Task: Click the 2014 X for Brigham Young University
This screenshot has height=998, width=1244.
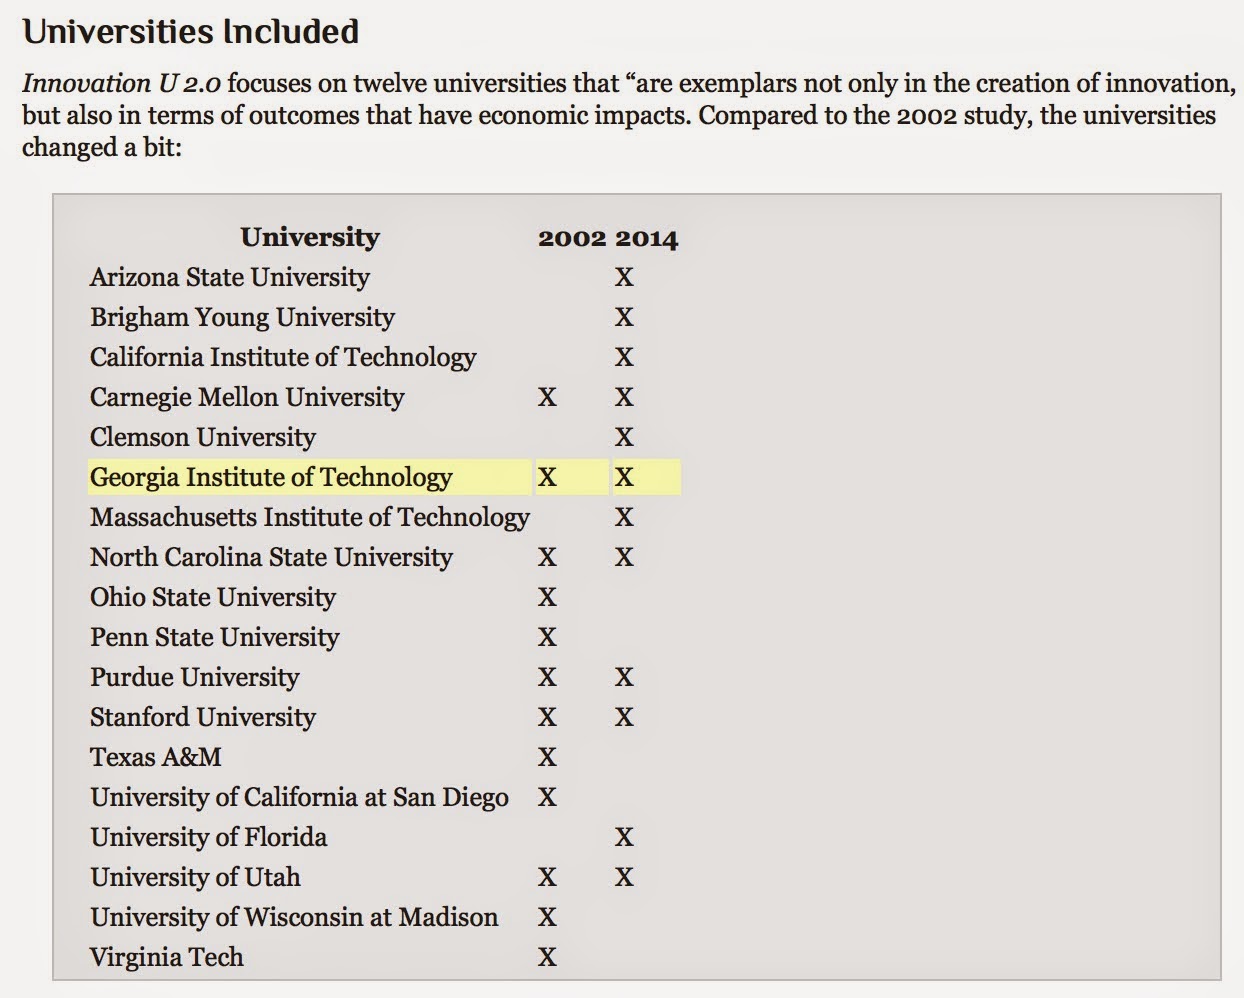Action: pyautogui.click(x=624, y=317)
